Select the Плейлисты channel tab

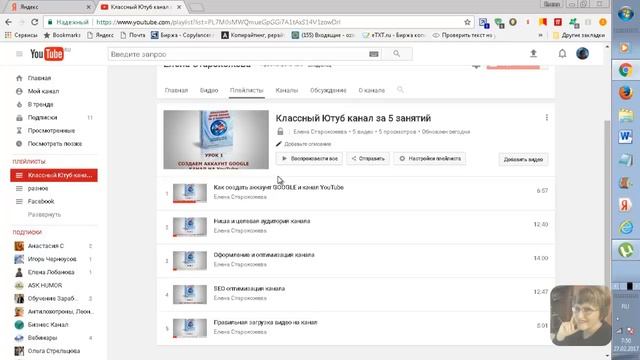click(247, 90)
